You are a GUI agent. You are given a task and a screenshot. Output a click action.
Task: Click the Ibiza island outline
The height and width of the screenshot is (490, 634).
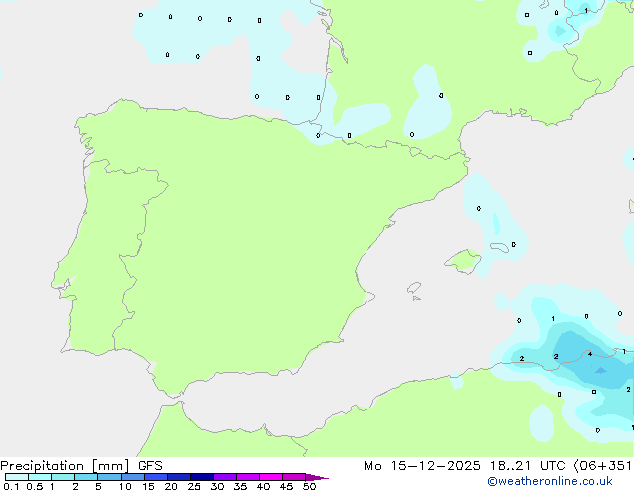click(414, 288)
